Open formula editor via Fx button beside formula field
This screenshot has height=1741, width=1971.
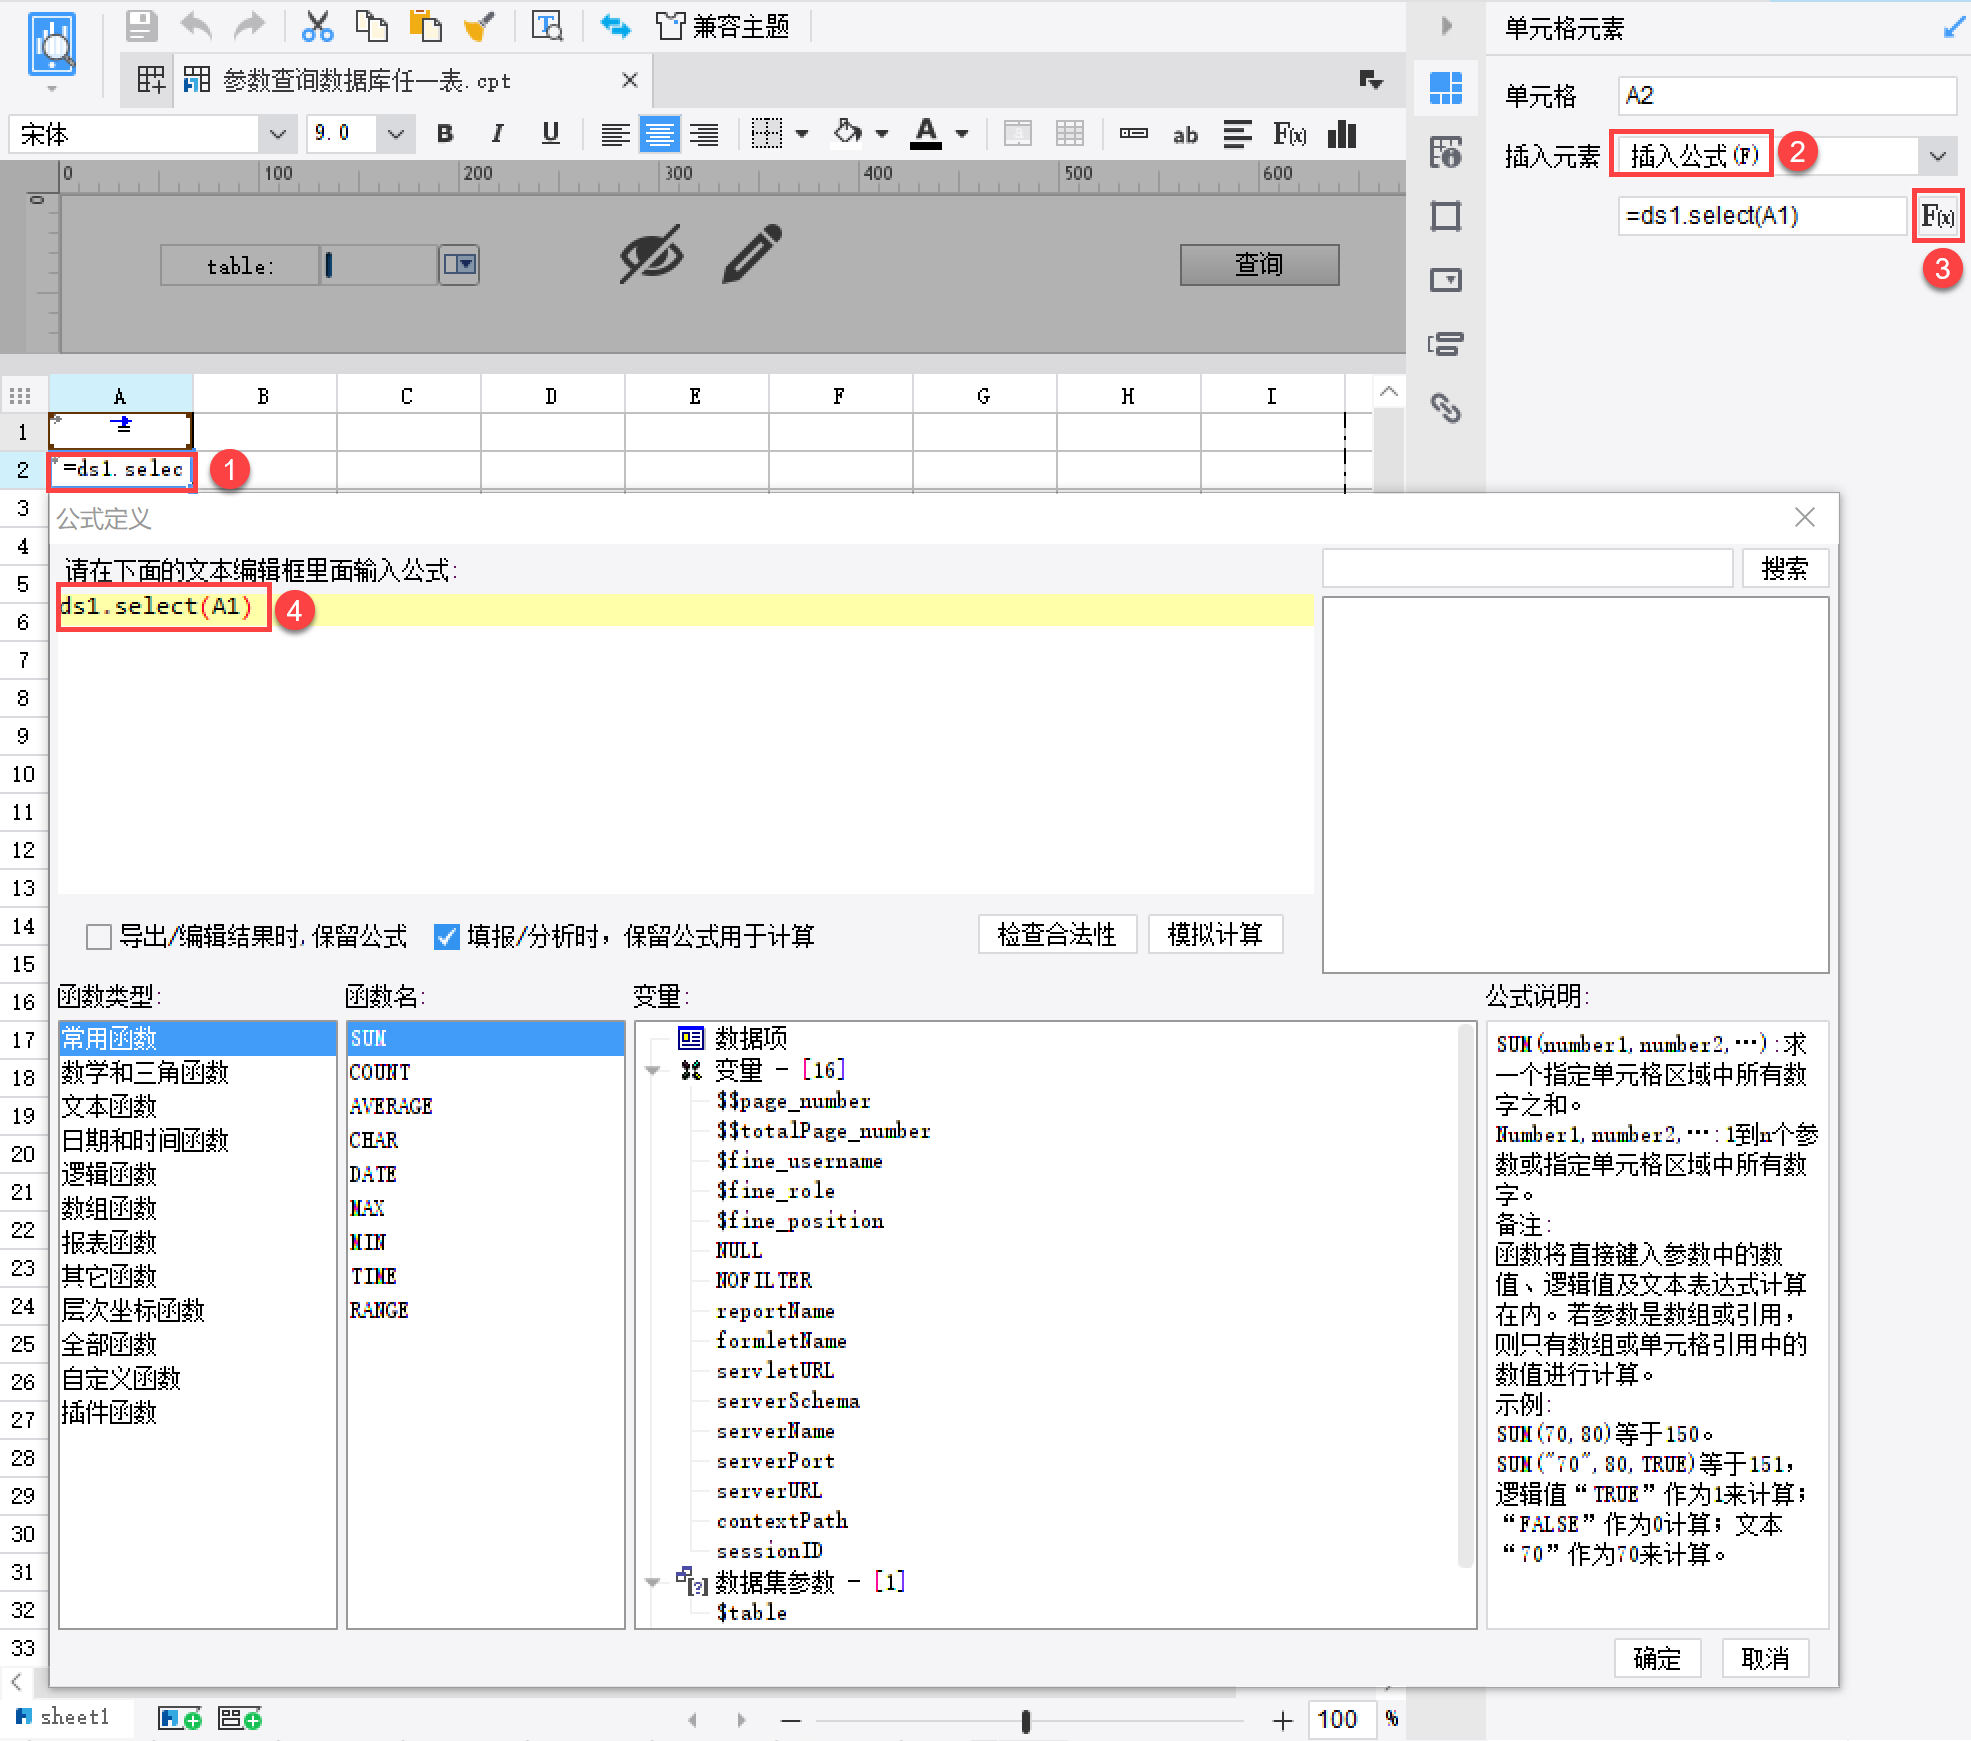pyautogui.click(x=1937, y=215)
